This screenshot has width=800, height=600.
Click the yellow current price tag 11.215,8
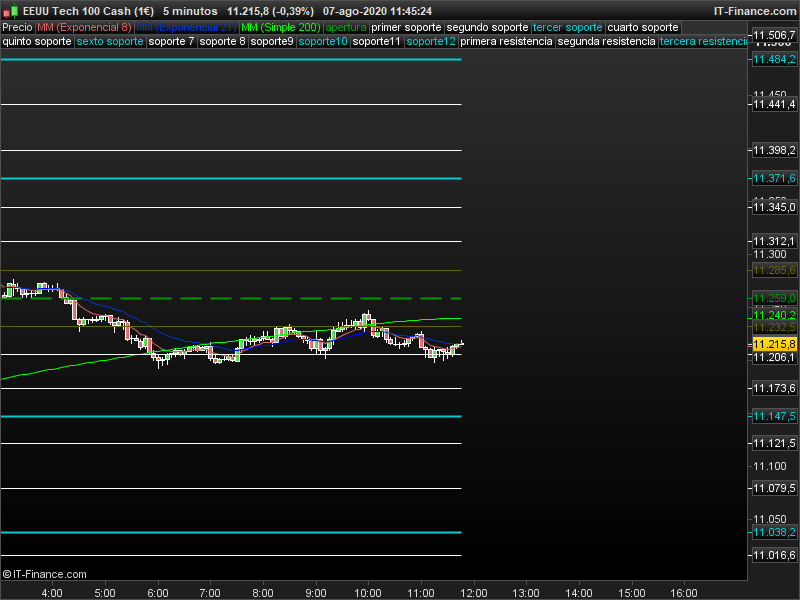click(772, 344)
